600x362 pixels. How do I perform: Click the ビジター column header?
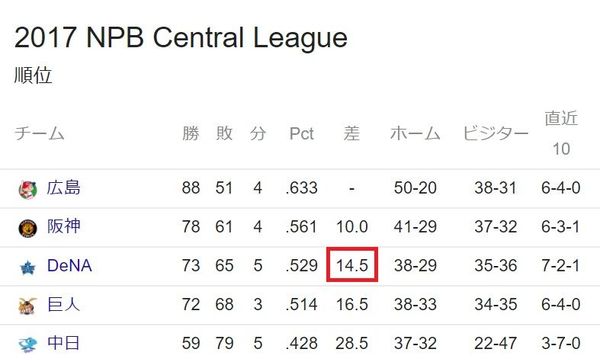click(496, 134)
